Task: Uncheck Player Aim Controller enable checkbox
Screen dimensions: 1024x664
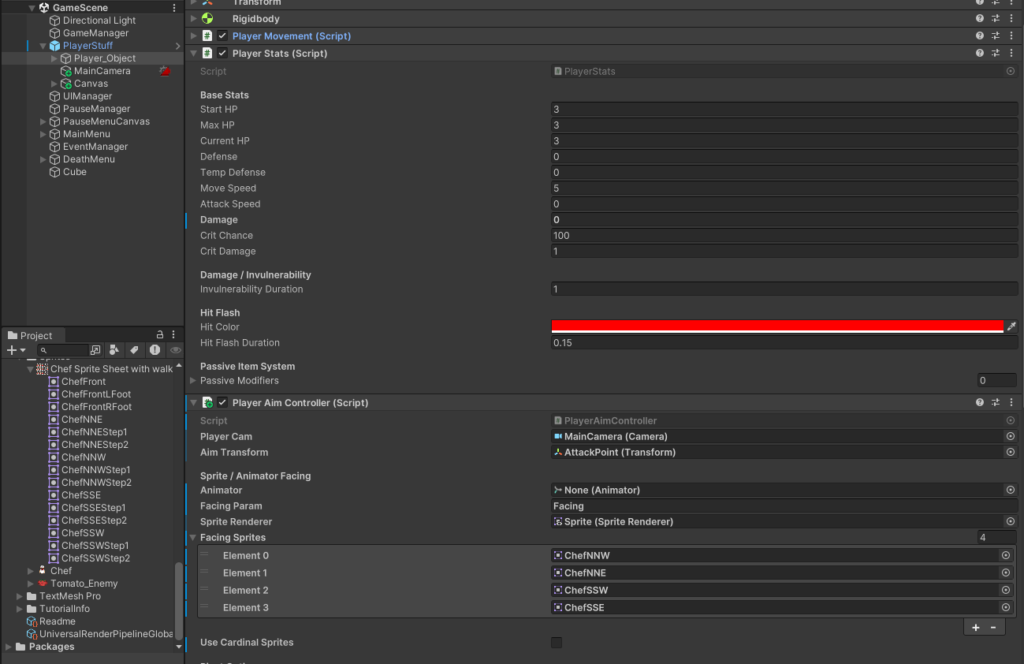Action: coord(222,402)
